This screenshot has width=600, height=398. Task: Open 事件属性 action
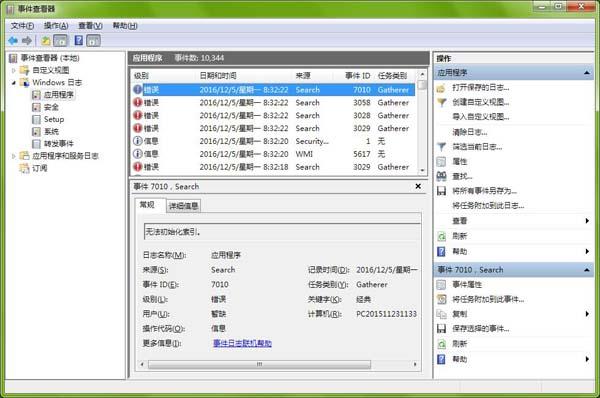tap(467, 284)
